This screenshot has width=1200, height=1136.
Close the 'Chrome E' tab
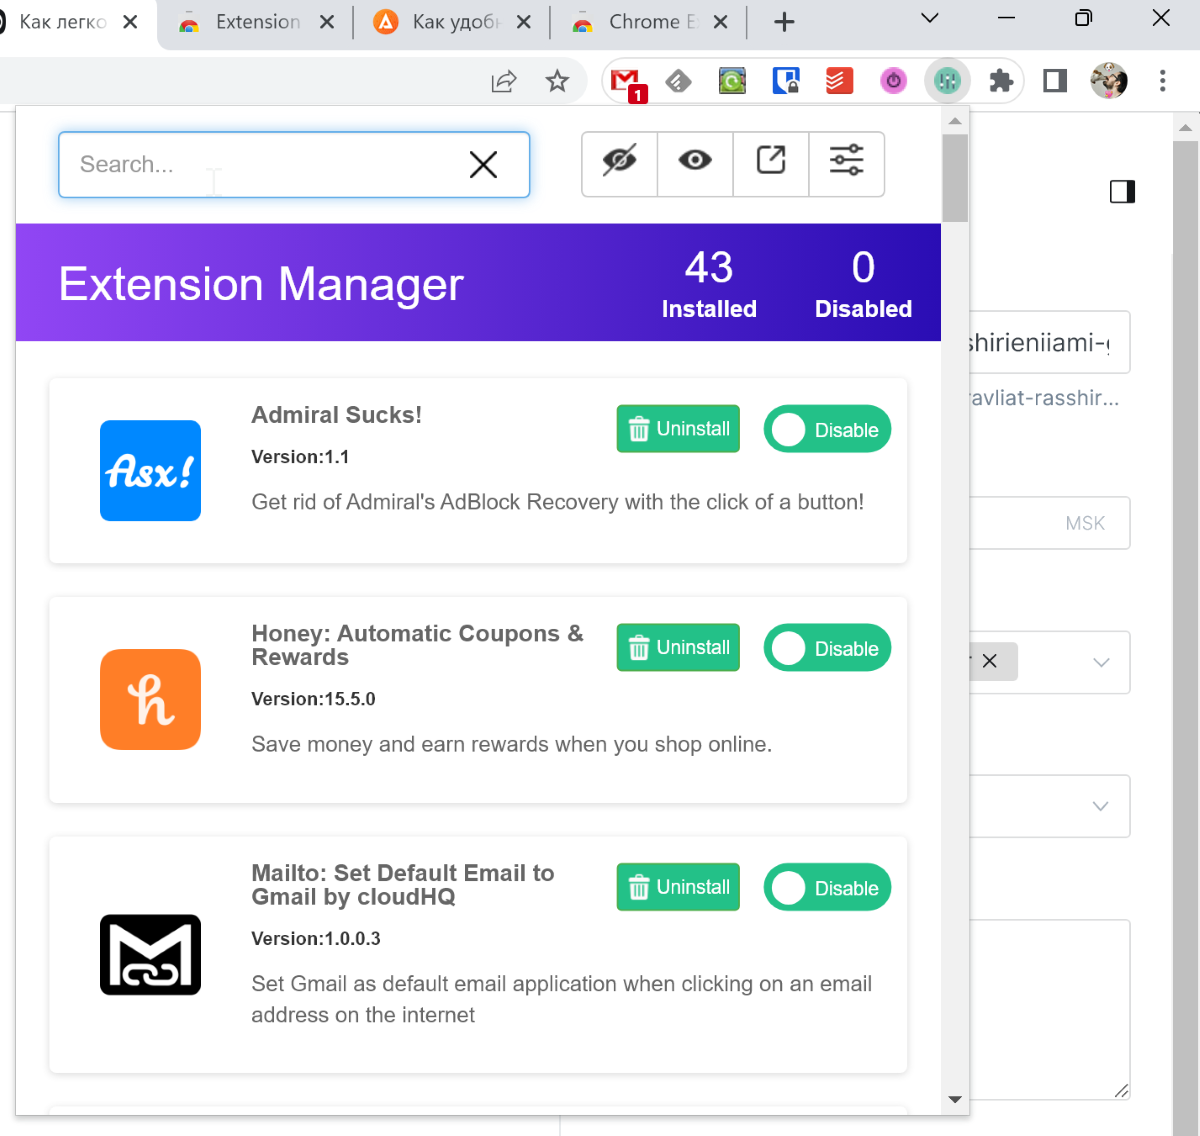point(721,22)
